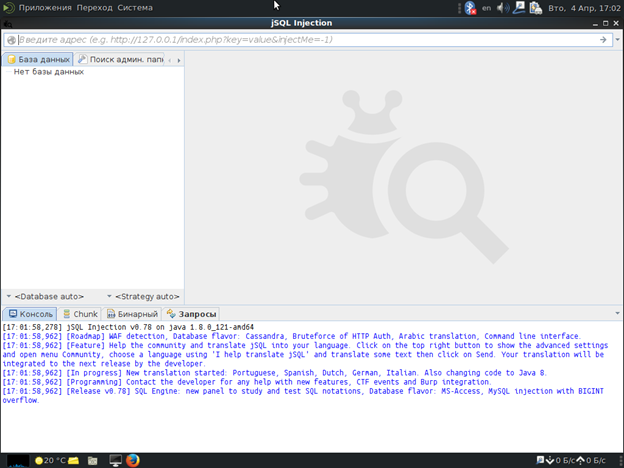
Task: Open the volume control speaker icon
Action: click(502, 7)
